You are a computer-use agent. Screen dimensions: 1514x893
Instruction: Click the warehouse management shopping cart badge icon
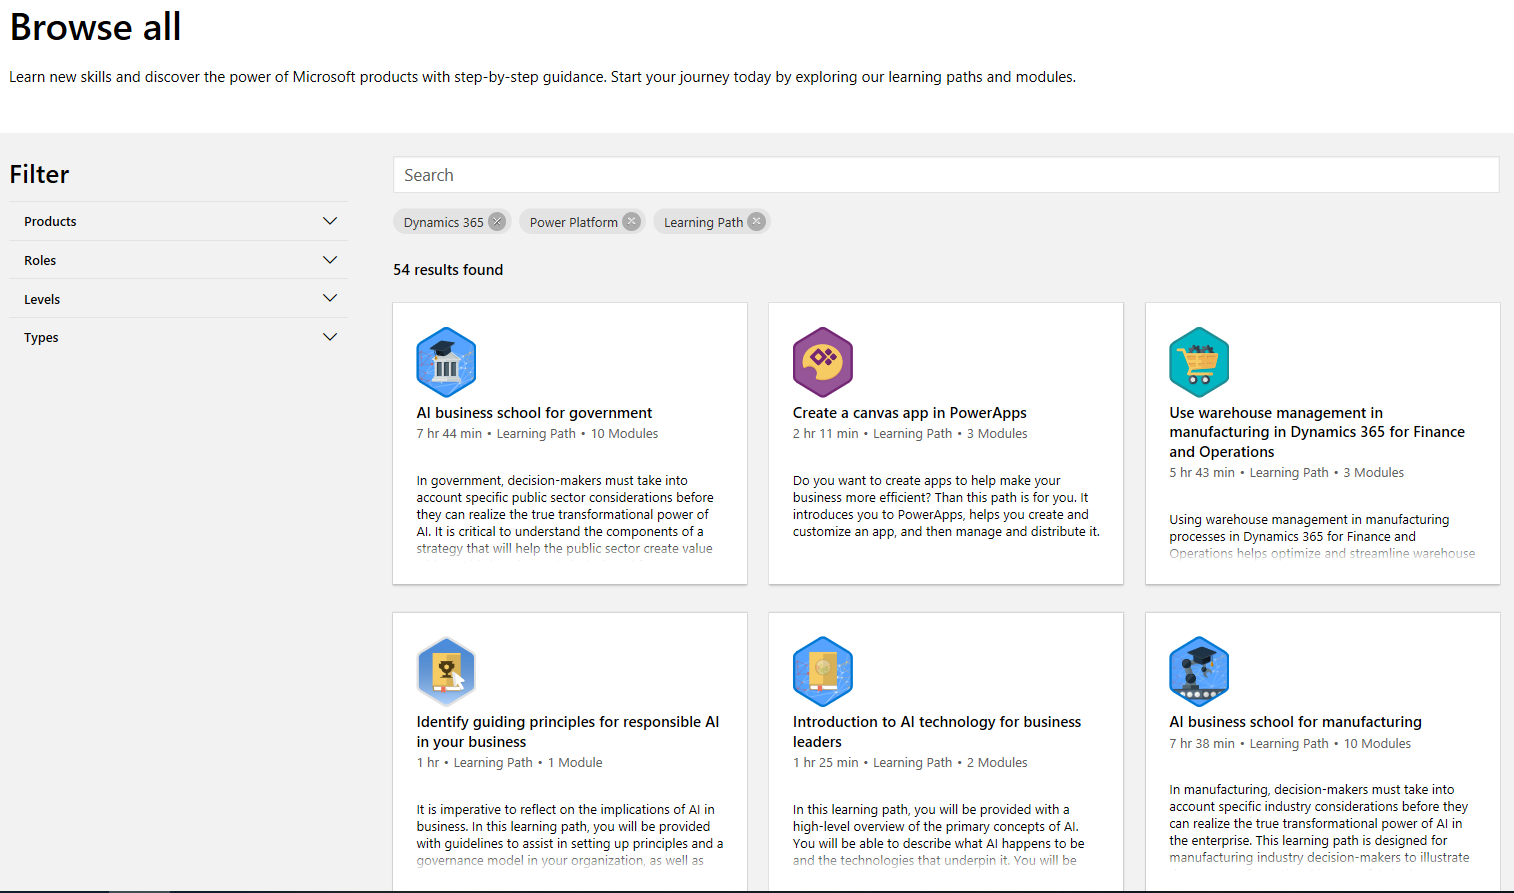click(1199, 362)
